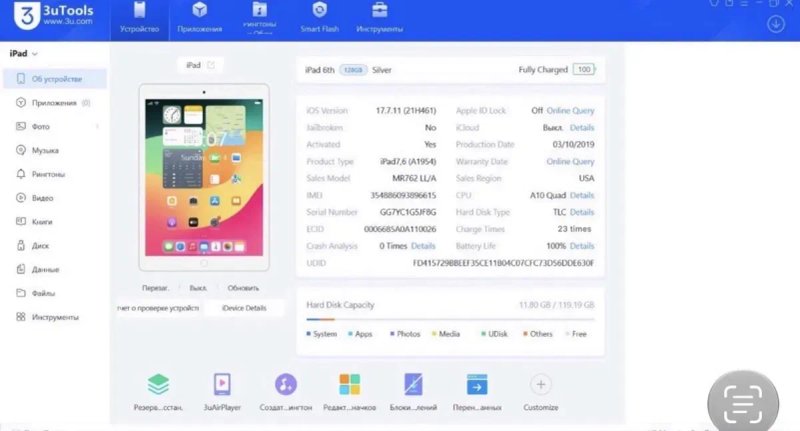This screenshot has width=800, height=431.
Task: Open iDevice Details button
Action: [x=244, y=308]
